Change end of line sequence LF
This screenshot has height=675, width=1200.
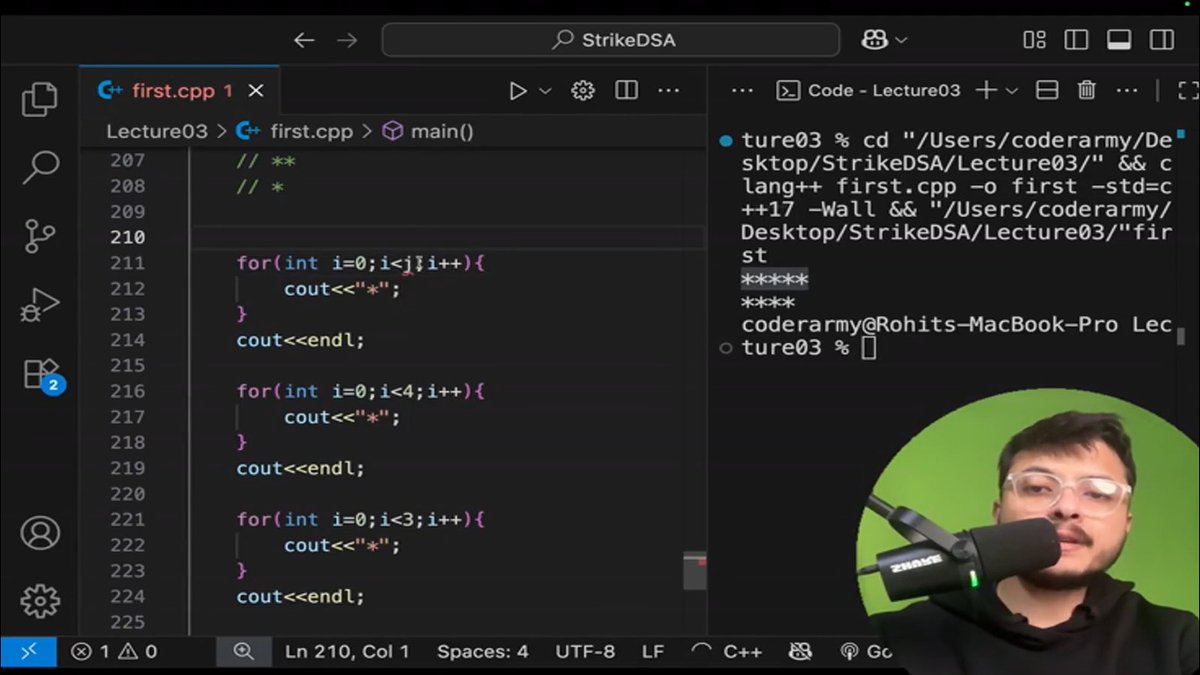point(652,651)
